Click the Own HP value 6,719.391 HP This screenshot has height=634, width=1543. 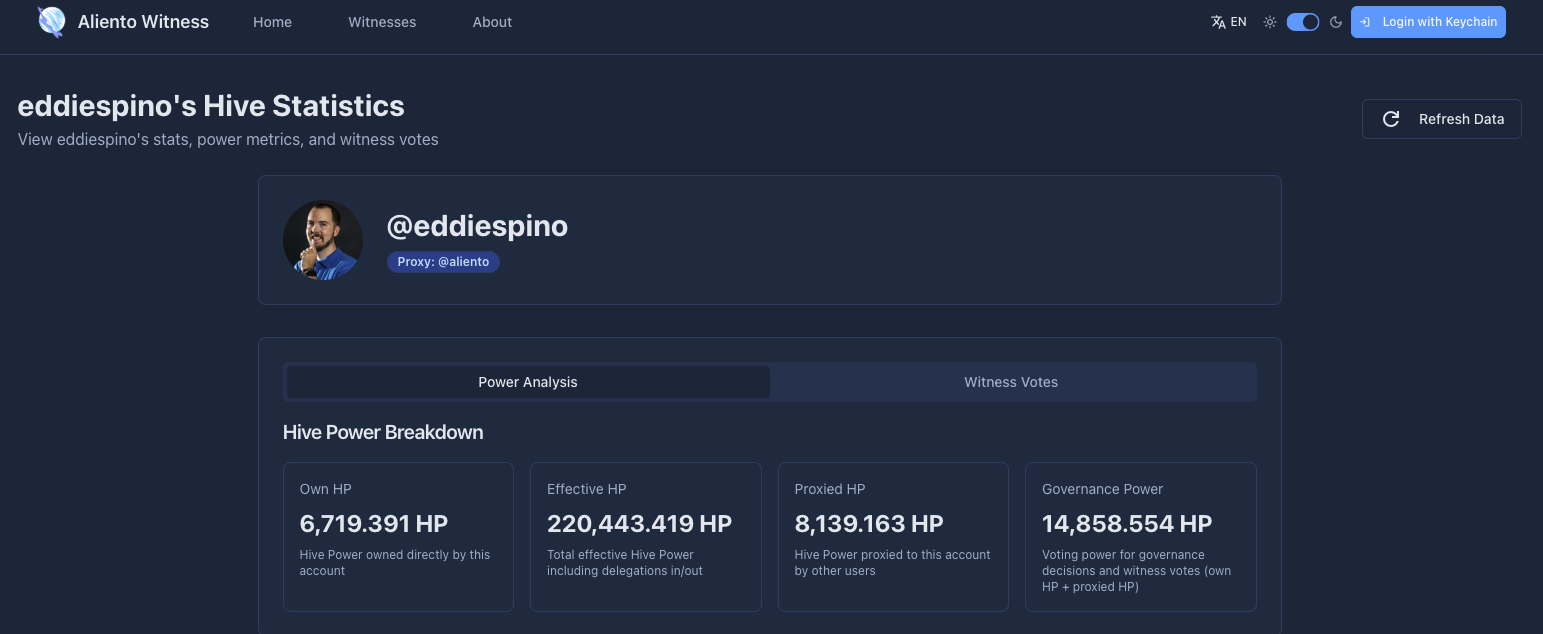[374, 523]
